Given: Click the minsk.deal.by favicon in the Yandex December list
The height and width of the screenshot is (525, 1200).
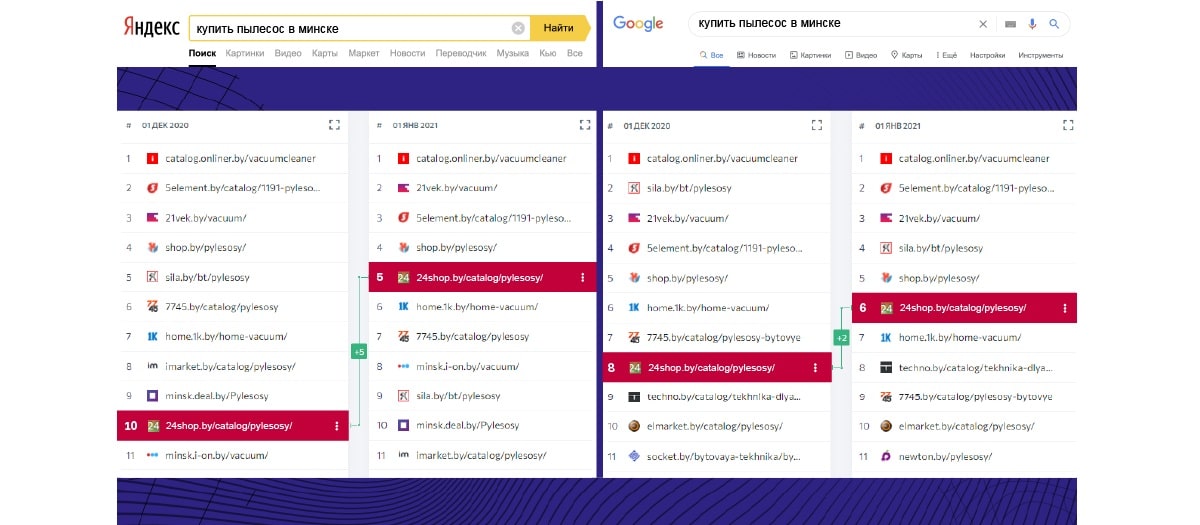Looking at the screenshot, I should [152, 396].
